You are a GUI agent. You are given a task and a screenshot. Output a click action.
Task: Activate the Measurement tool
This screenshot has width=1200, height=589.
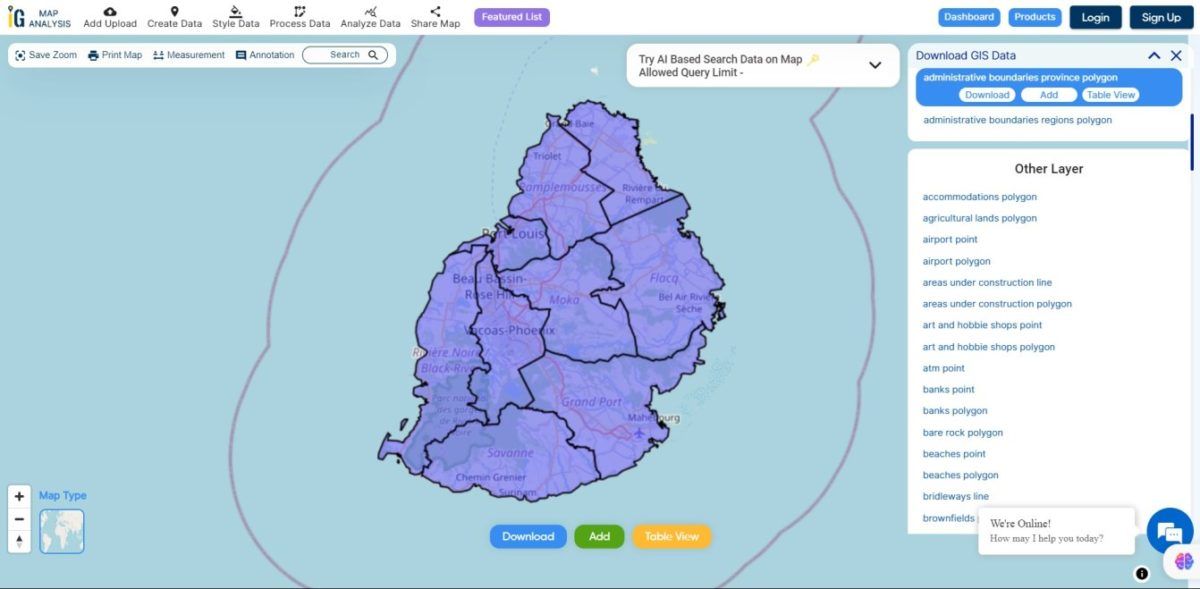click(189, 55)
